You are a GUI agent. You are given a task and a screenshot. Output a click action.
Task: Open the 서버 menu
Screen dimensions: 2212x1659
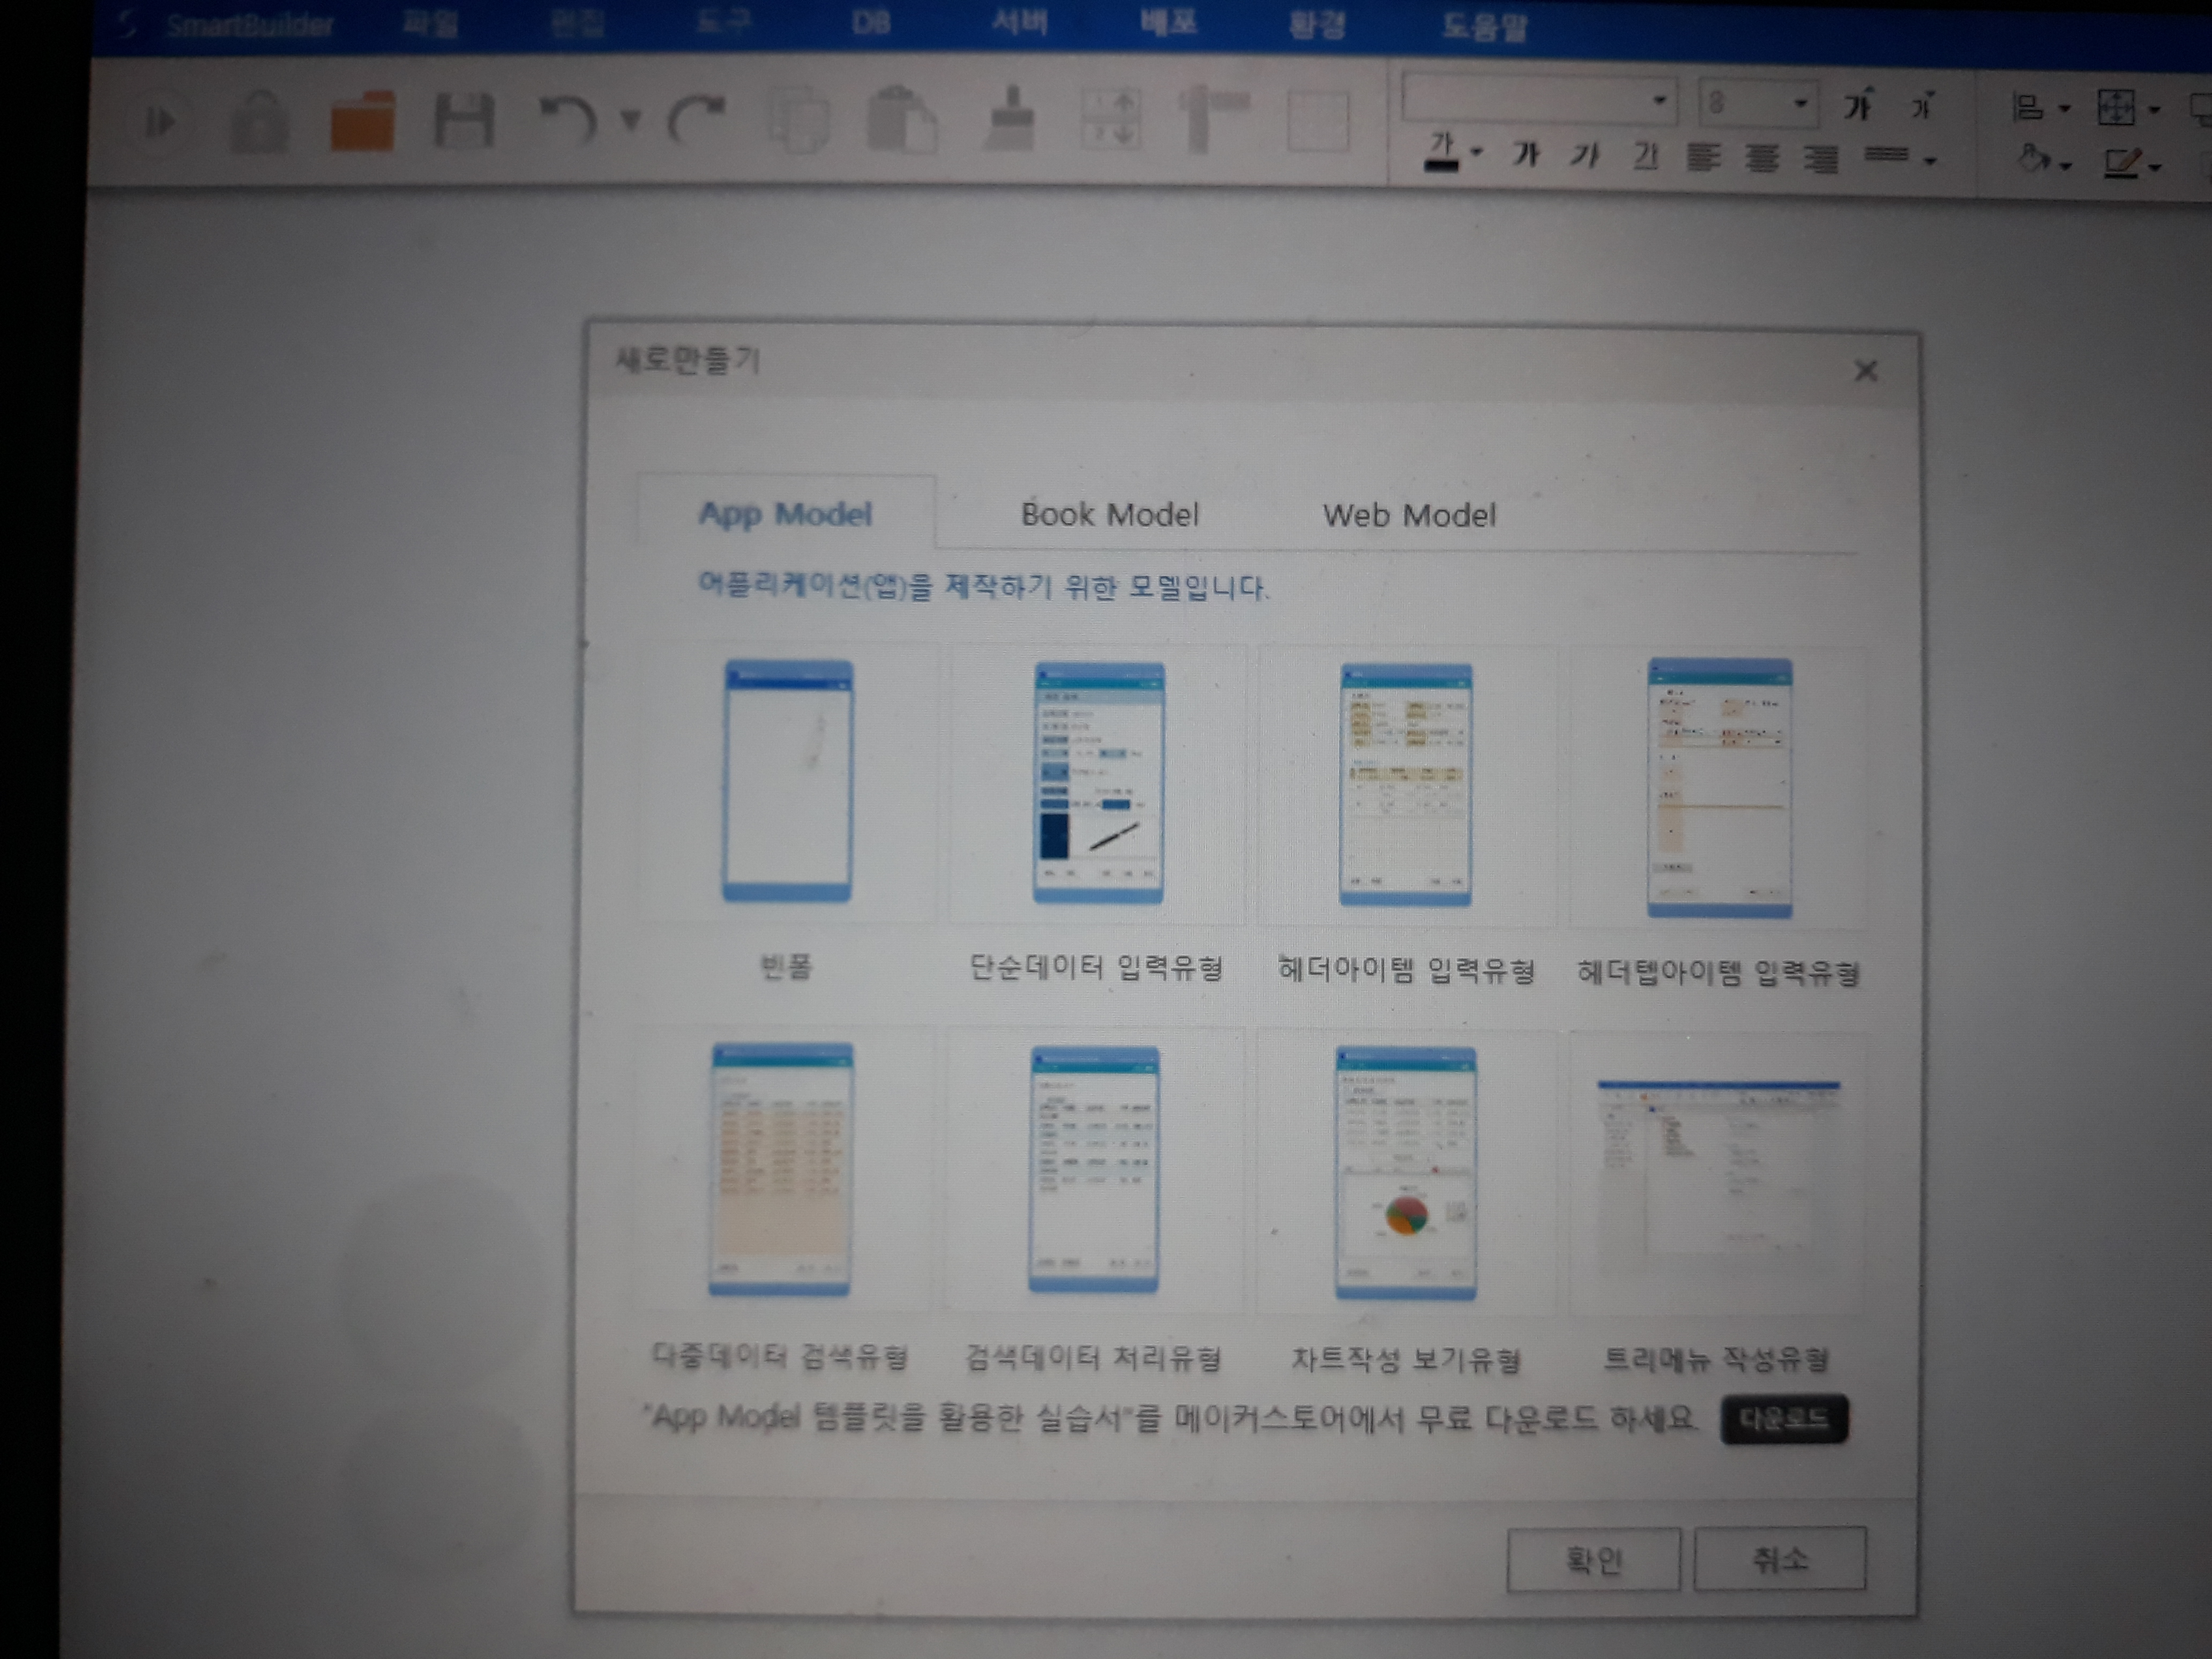pyautogui.click(x=1020, y=21)
